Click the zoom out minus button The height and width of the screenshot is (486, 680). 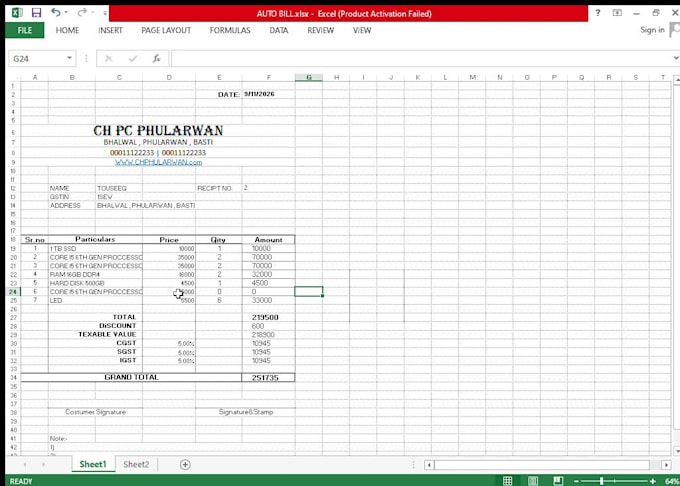576,481
